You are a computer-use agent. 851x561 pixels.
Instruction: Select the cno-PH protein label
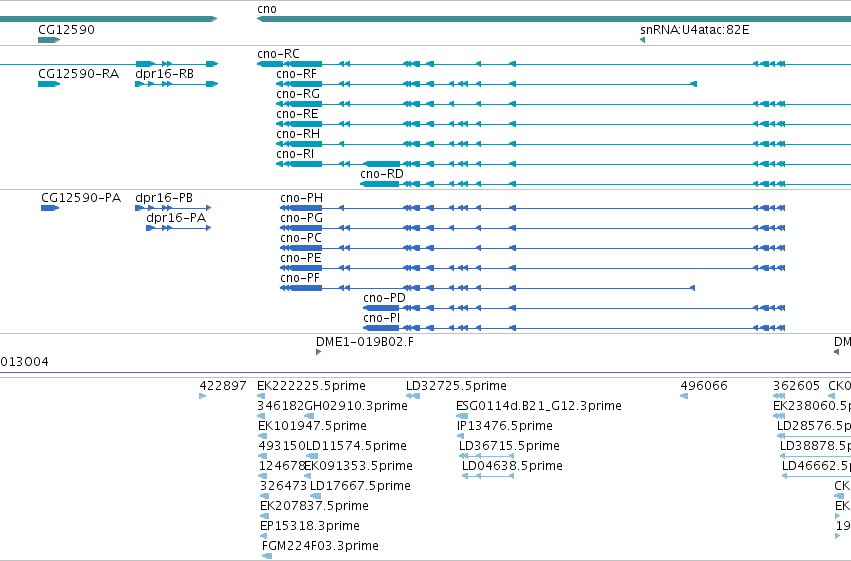[302, 198]
